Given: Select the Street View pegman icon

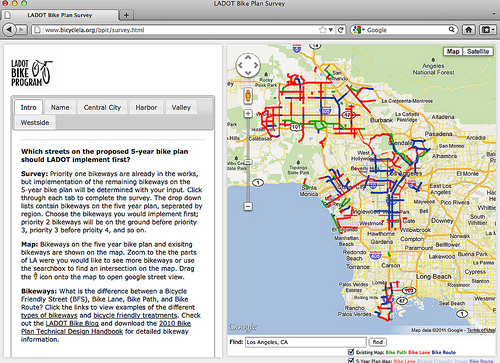Looking at the screenshot, I should click(x=248, y=96).
